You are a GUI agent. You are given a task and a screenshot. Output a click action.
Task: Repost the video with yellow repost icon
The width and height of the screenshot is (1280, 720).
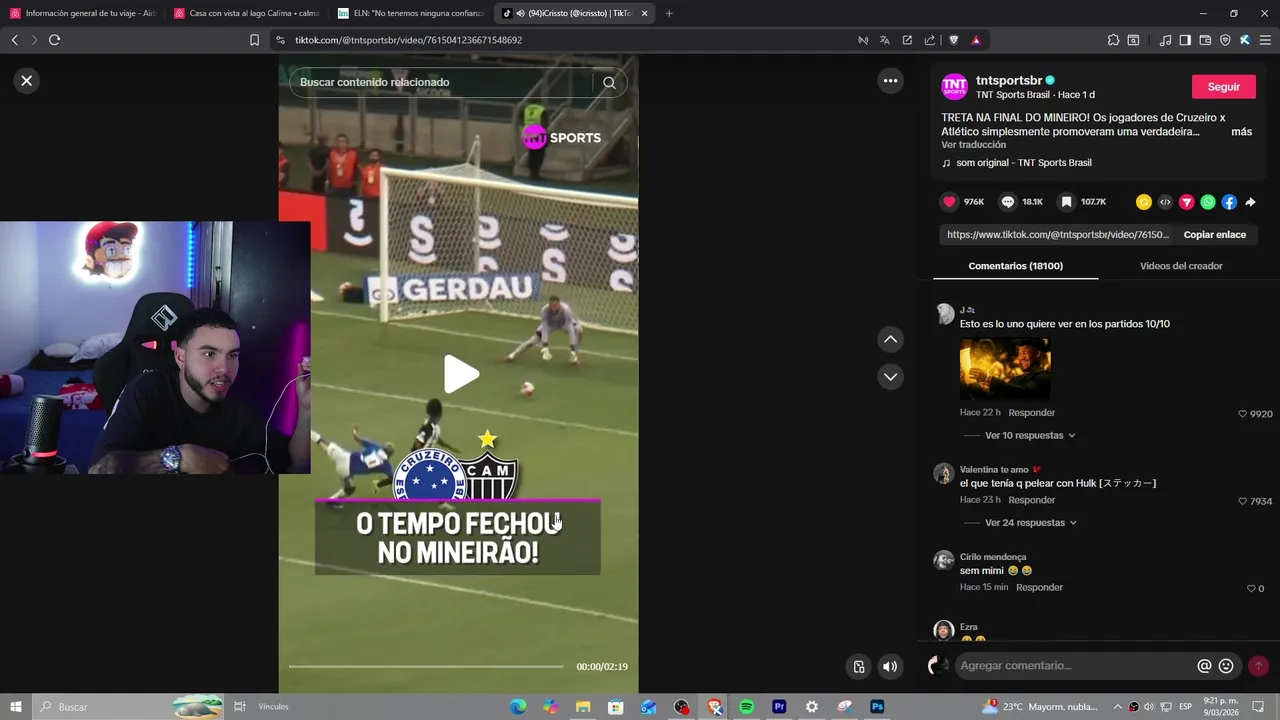pos(1144,202)
